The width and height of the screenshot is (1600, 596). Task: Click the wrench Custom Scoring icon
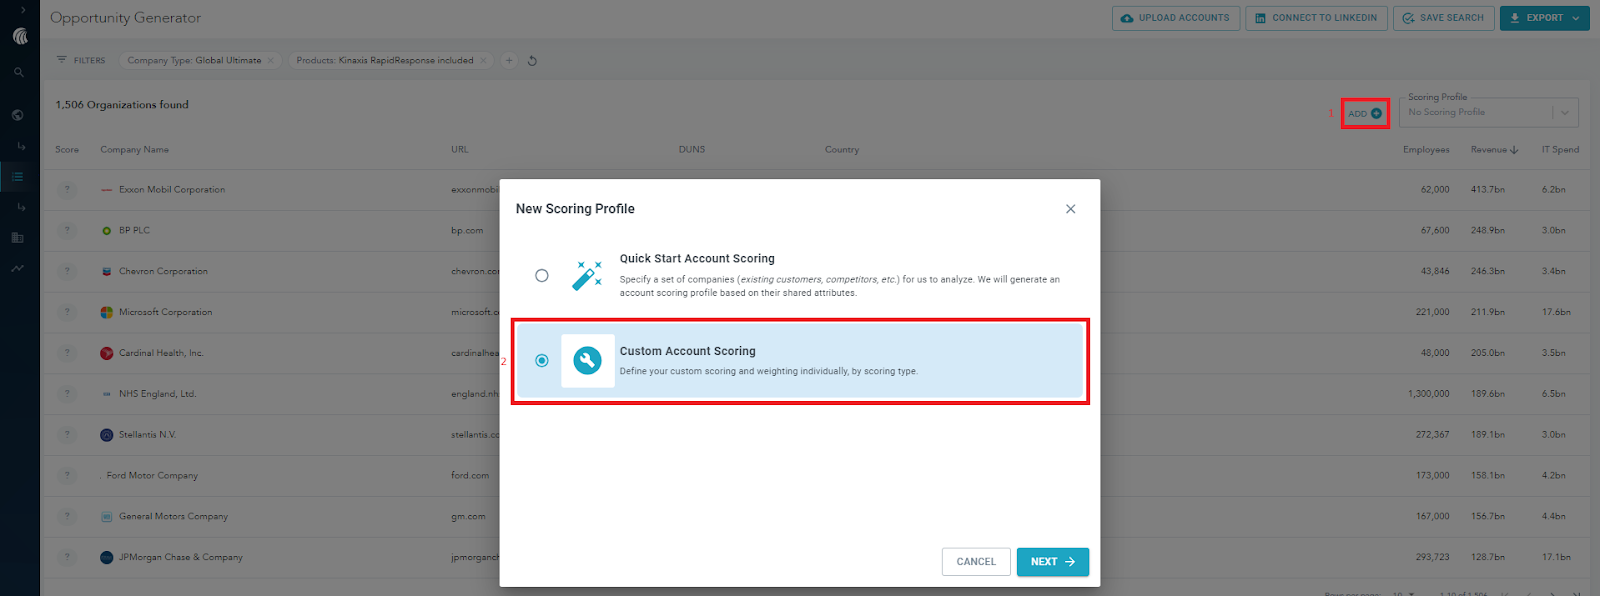(587, 360)
